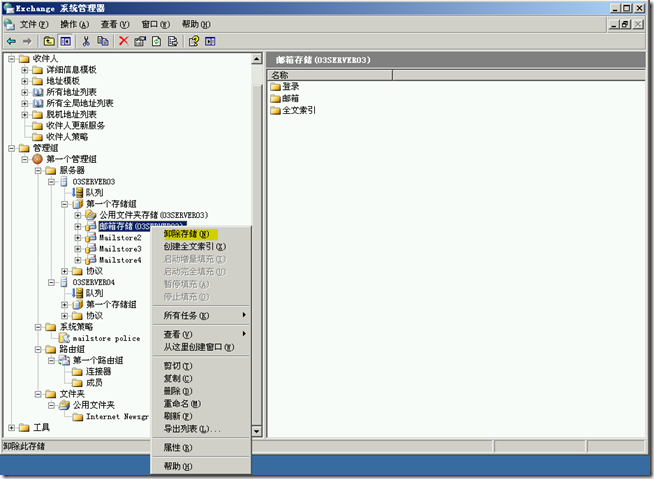This screenshot has height=479, width=654.
Task: Expand the 详细信息模板 tree node
Action: pos(25,70)
